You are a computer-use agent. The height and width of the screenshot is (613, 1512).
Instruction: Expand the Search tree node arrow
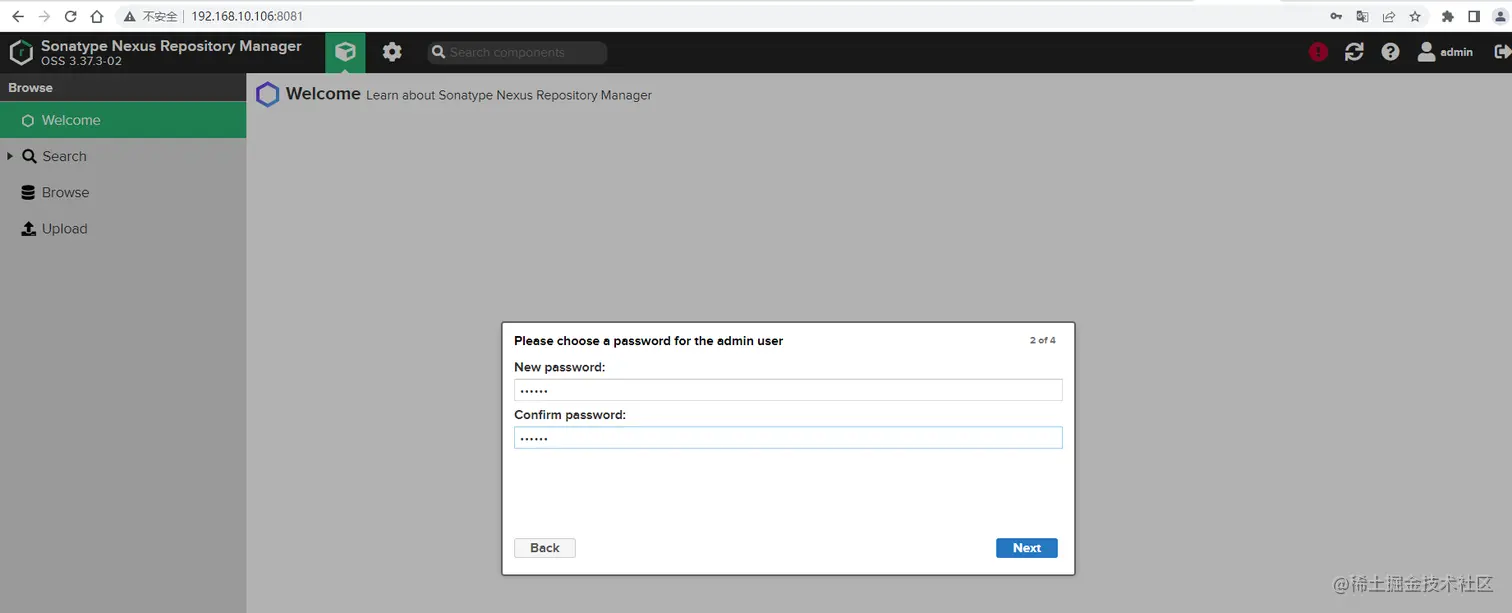[10, 156]
